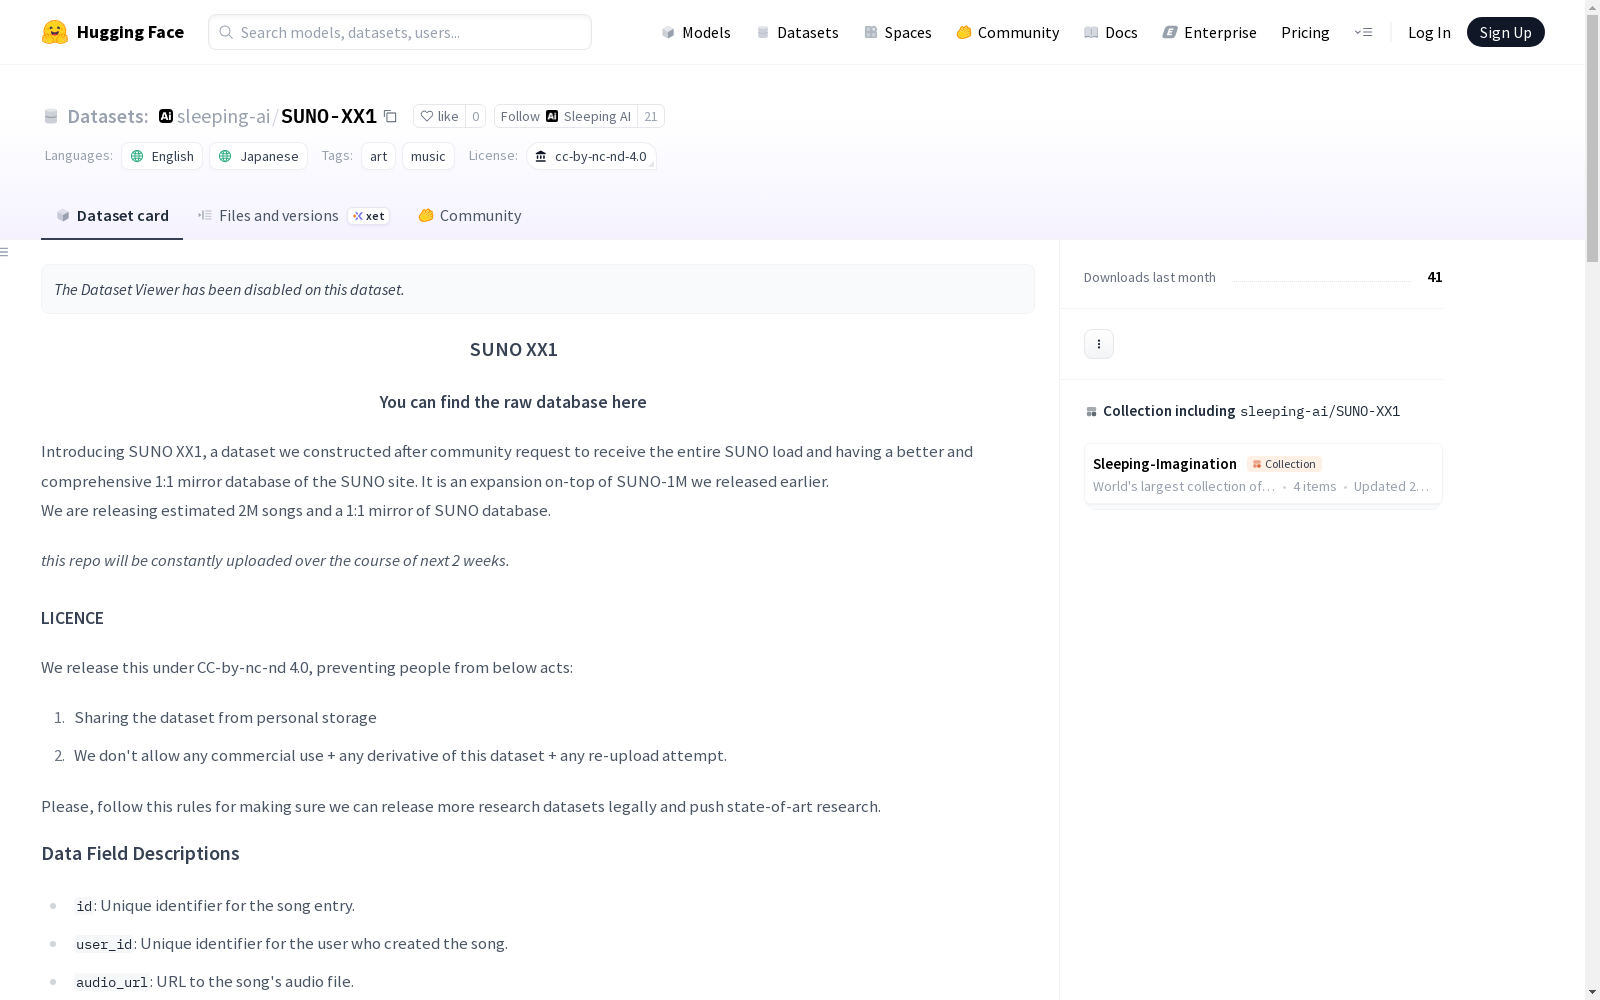Image resolution: width=1600 pixels, height=1000 pixels.
Task: Click the 'SUNO XX1' card title
Action: pos(514,349)
